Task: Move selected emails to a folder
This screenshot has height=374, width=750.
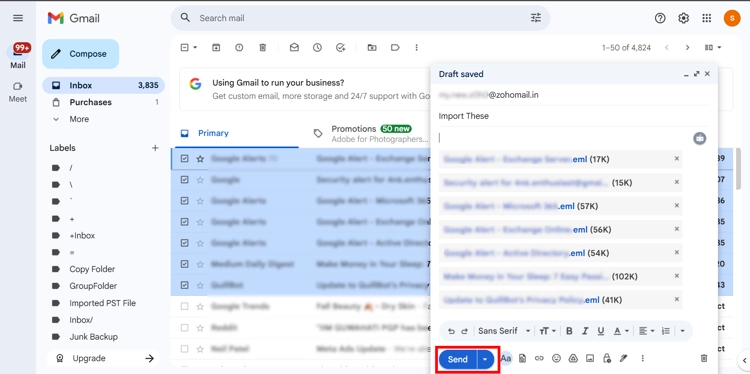Action: (x=372, y=47)
